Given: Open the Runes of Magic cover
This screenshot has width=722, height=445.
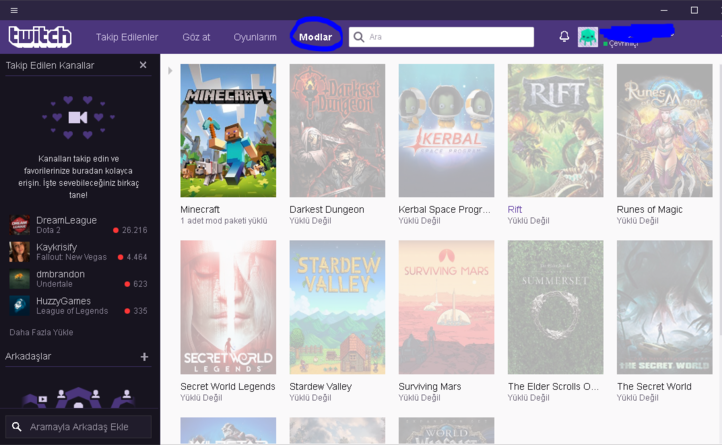Looking at the screenshot, I should (664, 130).
